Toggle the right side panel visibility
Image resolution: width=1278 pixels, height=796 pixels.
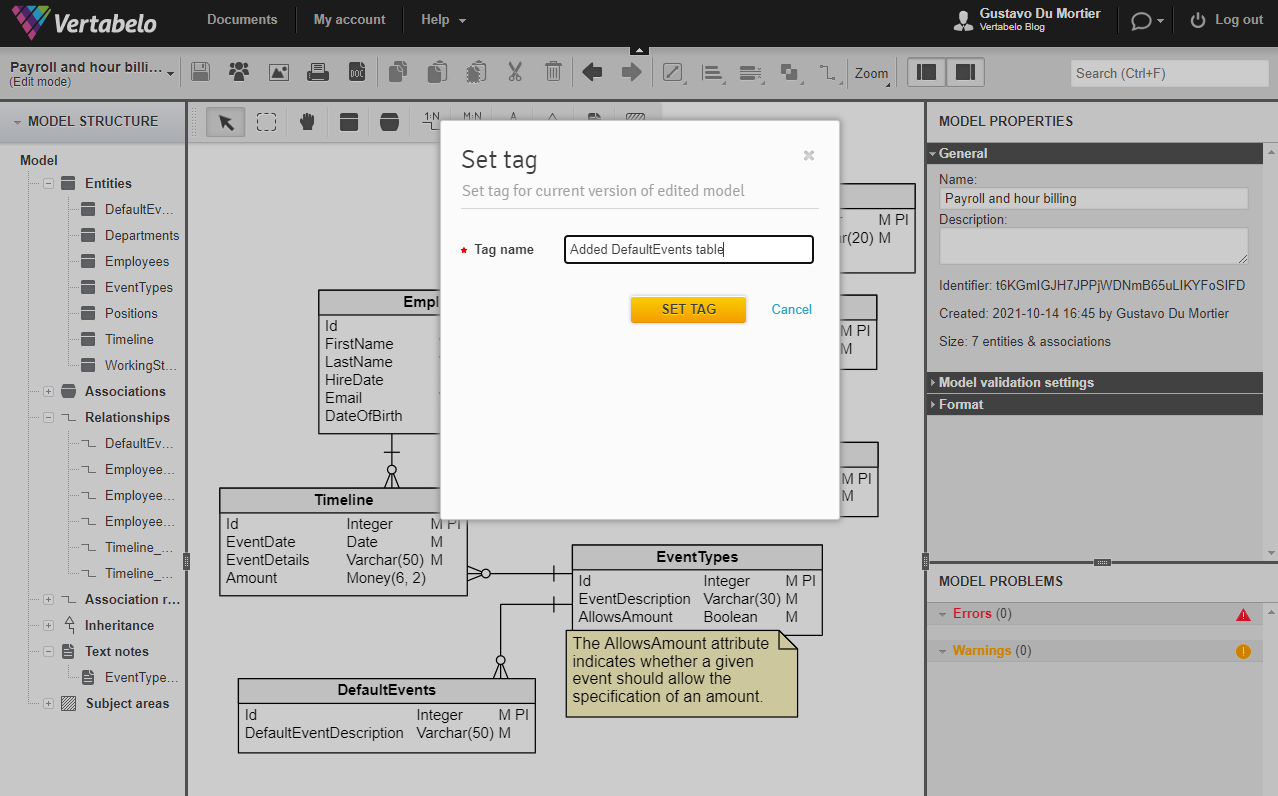pos(965,72)
